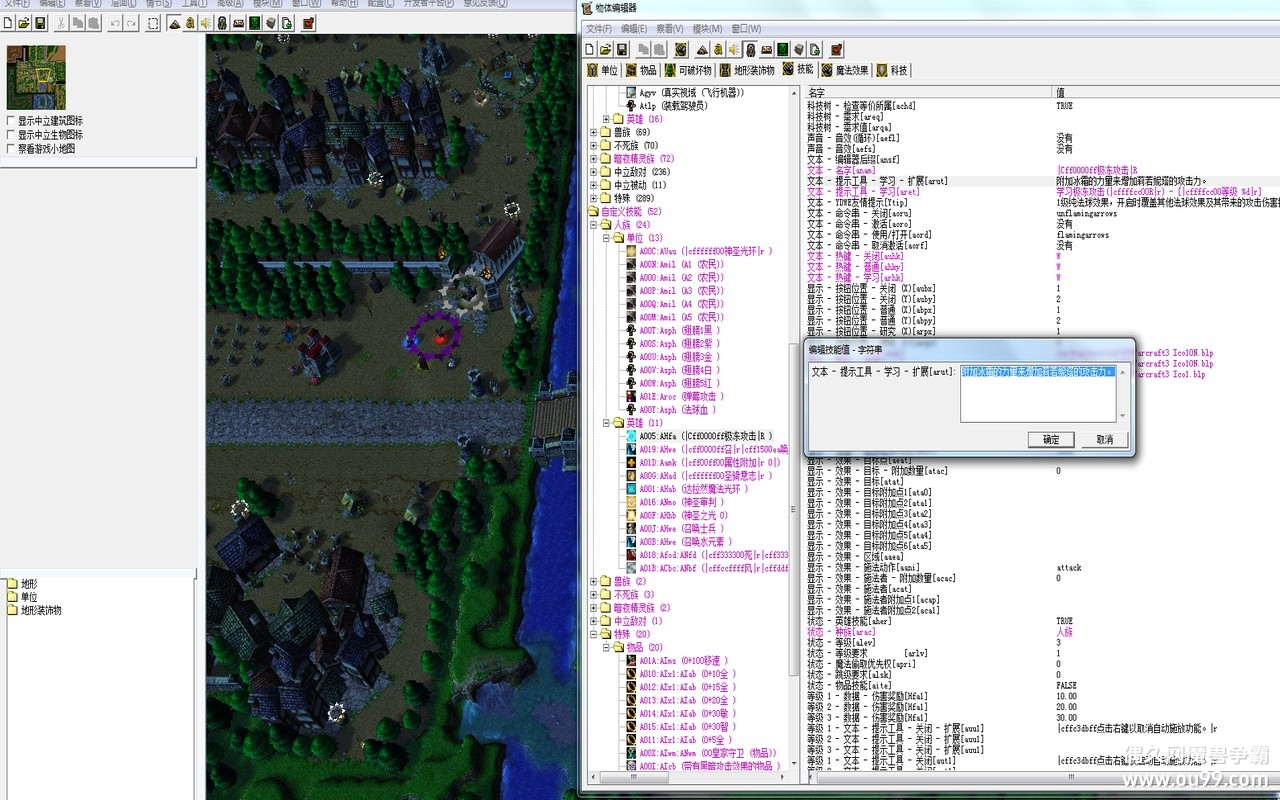Open the AI Editor green icon in Object Editor
Image resolution: width=1280 pixels, height=800 pixels.
pyautogui.click(x=783, y=49)
